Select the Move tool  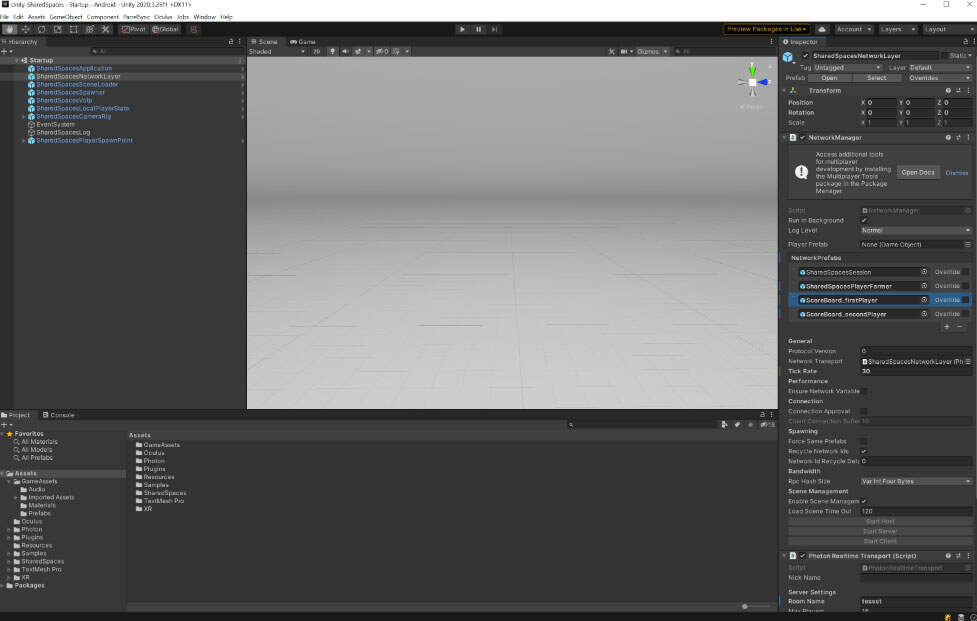tap(25, 29)
